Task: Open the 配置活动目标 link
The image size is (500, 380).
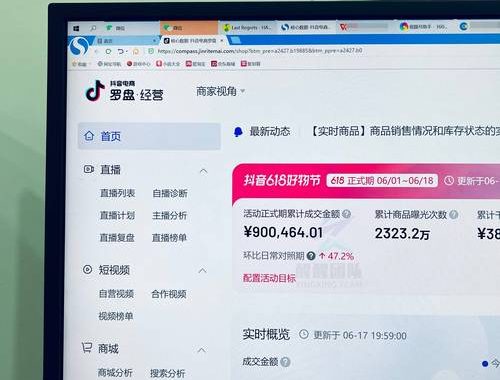Action: pos(269,278)
